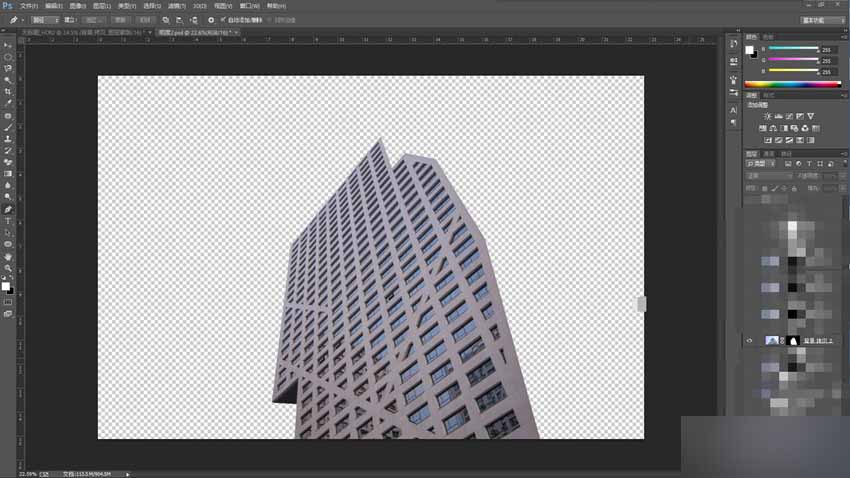This screenshot has width=850, height=478.
Task: Click the Brightness/Contrast adjustment icon
Action: click(768, 117)
